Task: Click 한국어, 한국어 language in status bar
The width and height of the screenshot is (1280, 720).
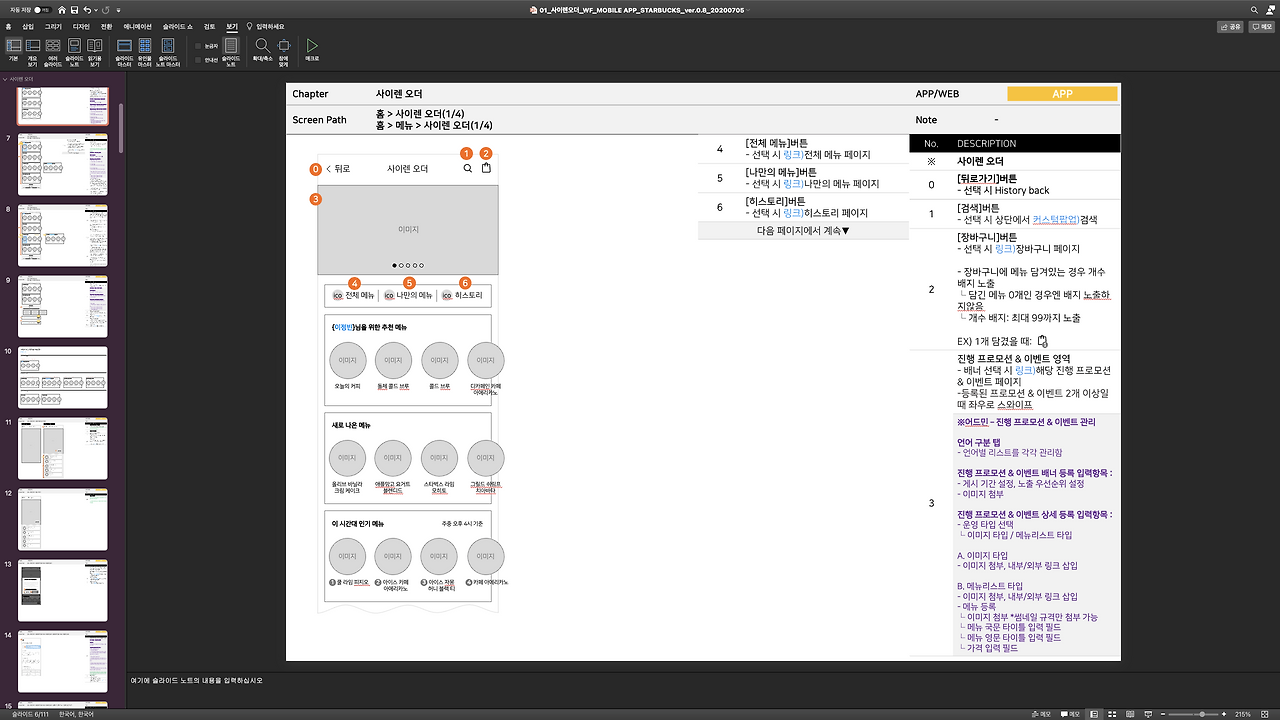Action: [76, 714]
